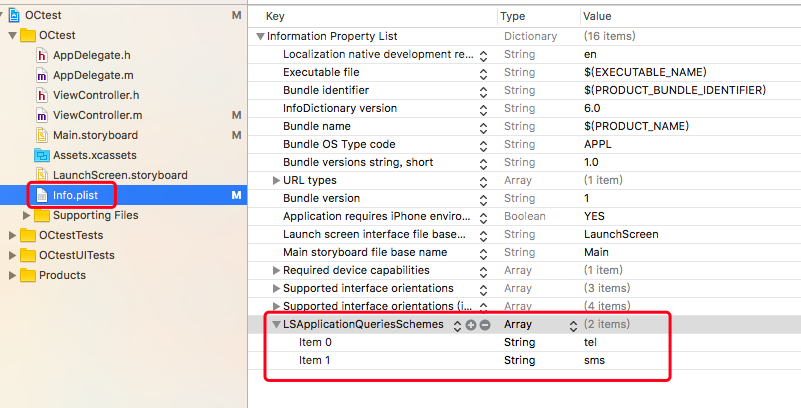The width and height of the screenshot is (801, 408).
Task: Click the ViewController.m source file icon
Action: [42, 115]
